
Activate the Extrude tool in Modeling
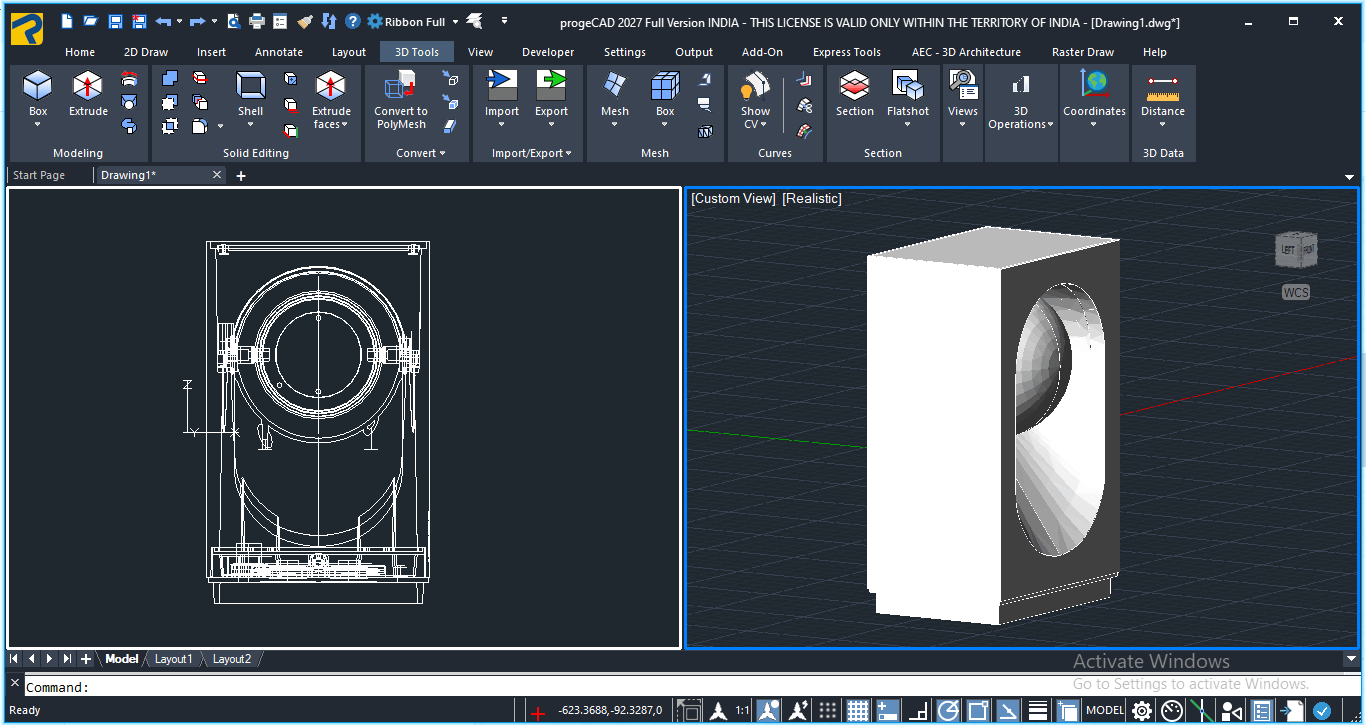(x=88, y=87)
